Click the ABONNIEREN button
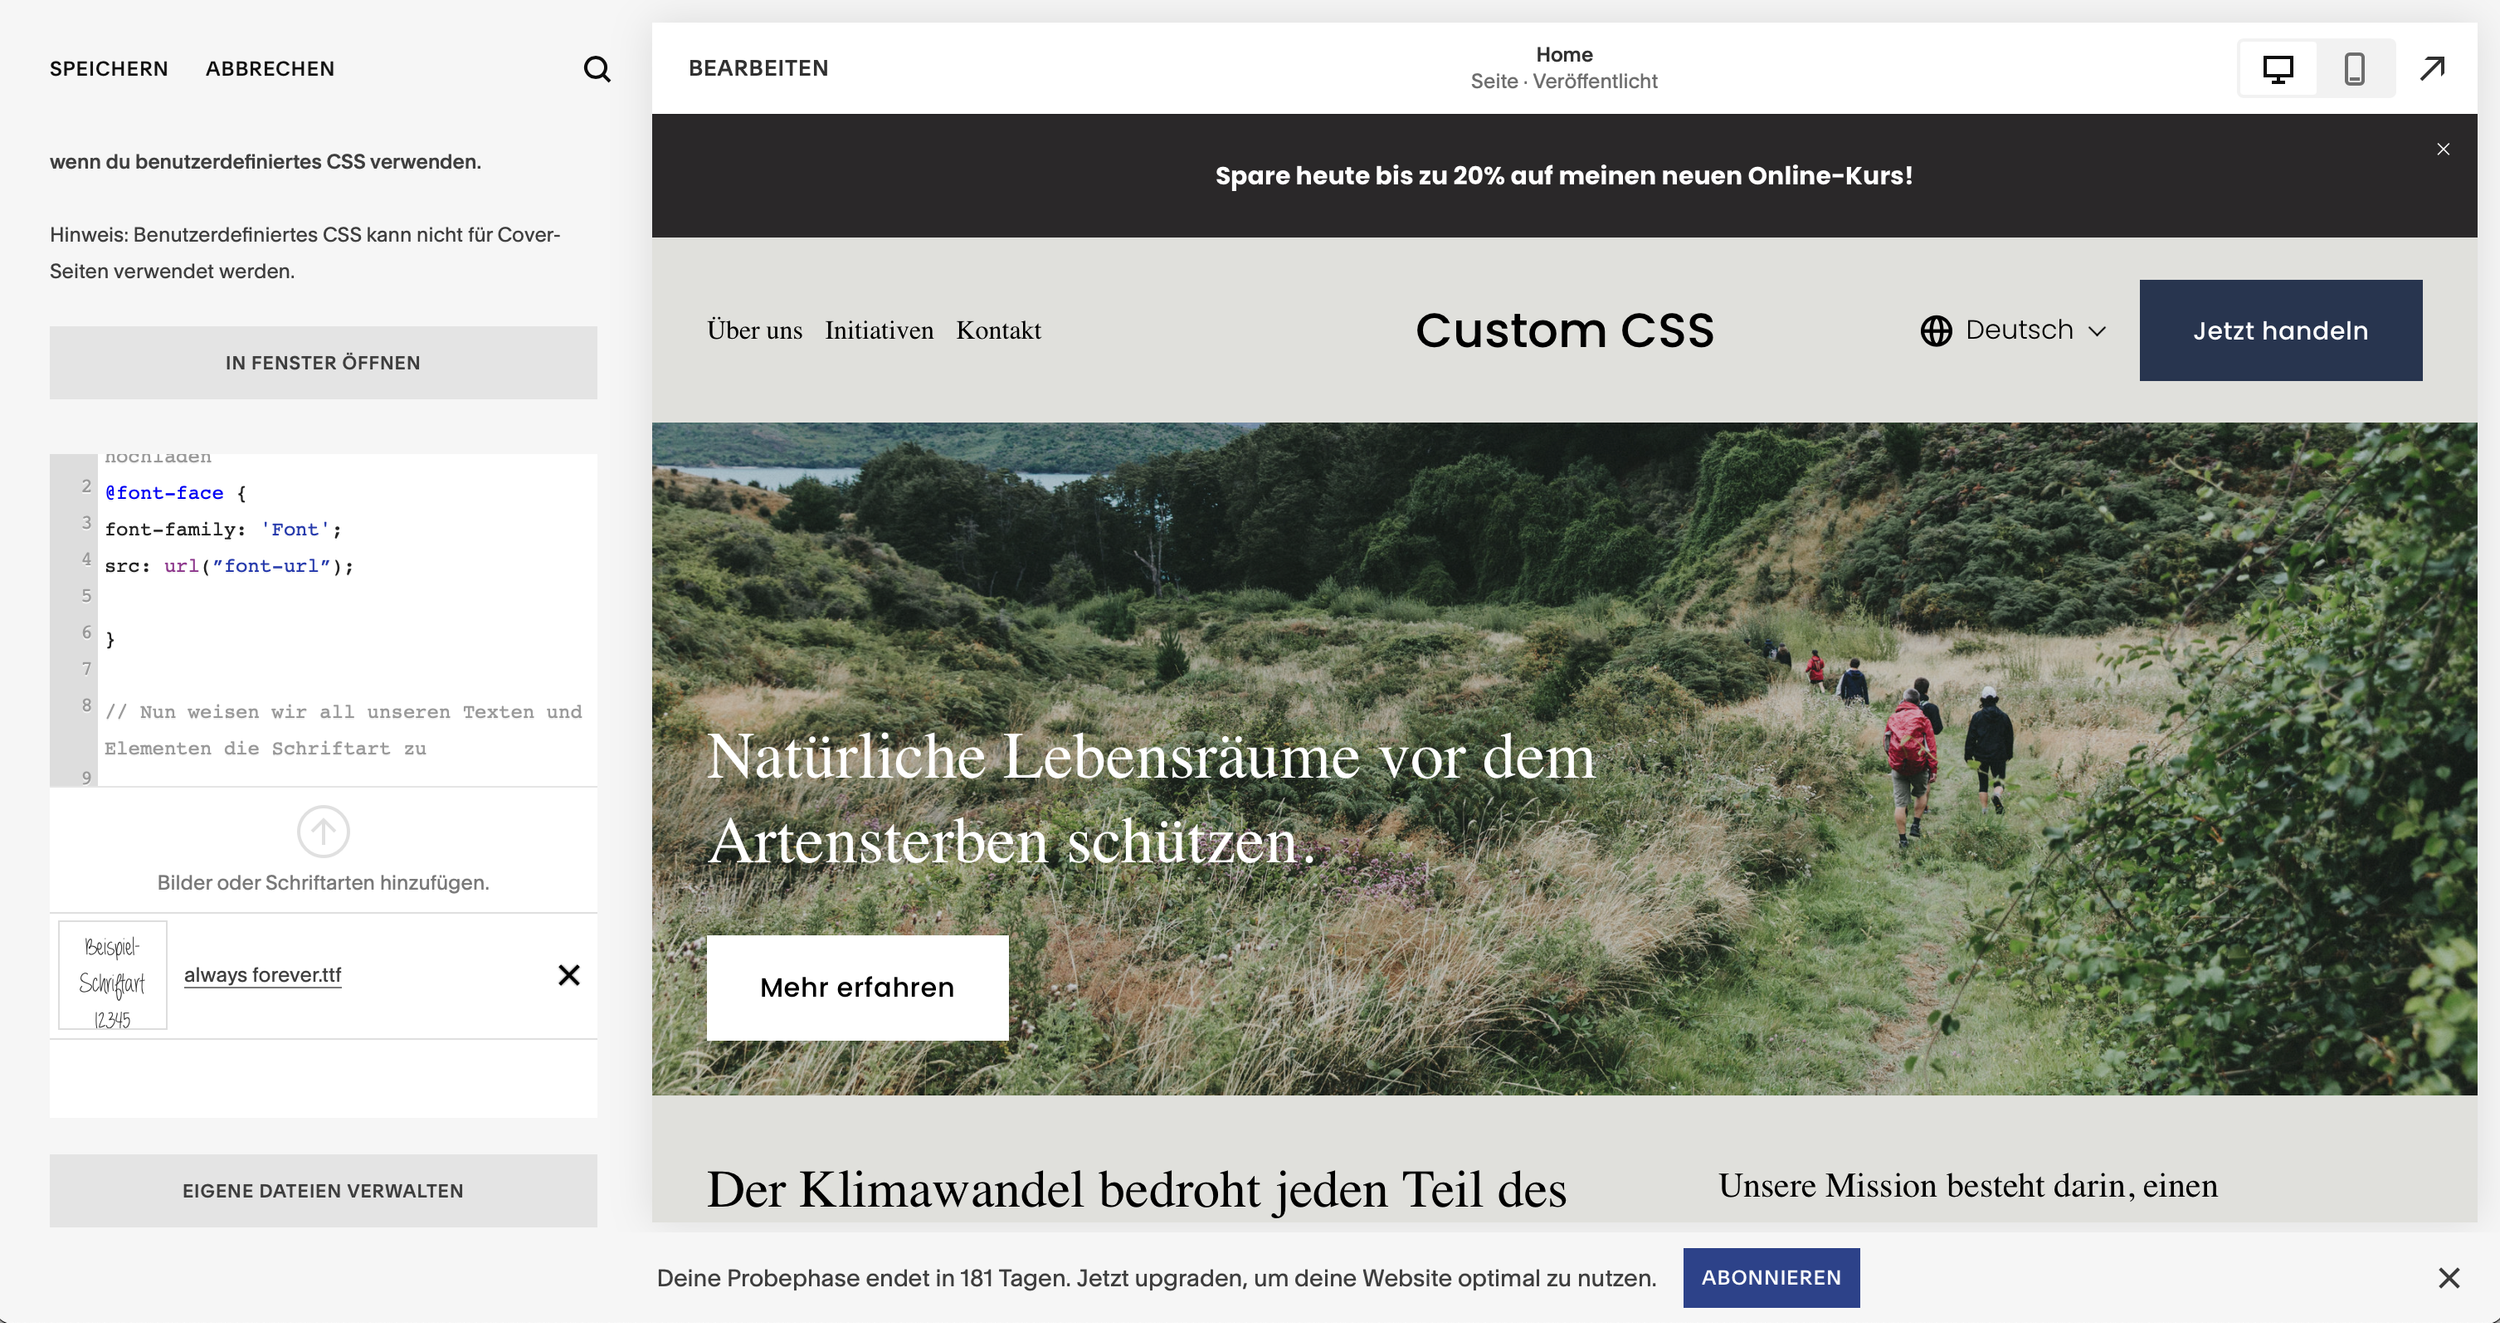 tap(1771, 1278)
